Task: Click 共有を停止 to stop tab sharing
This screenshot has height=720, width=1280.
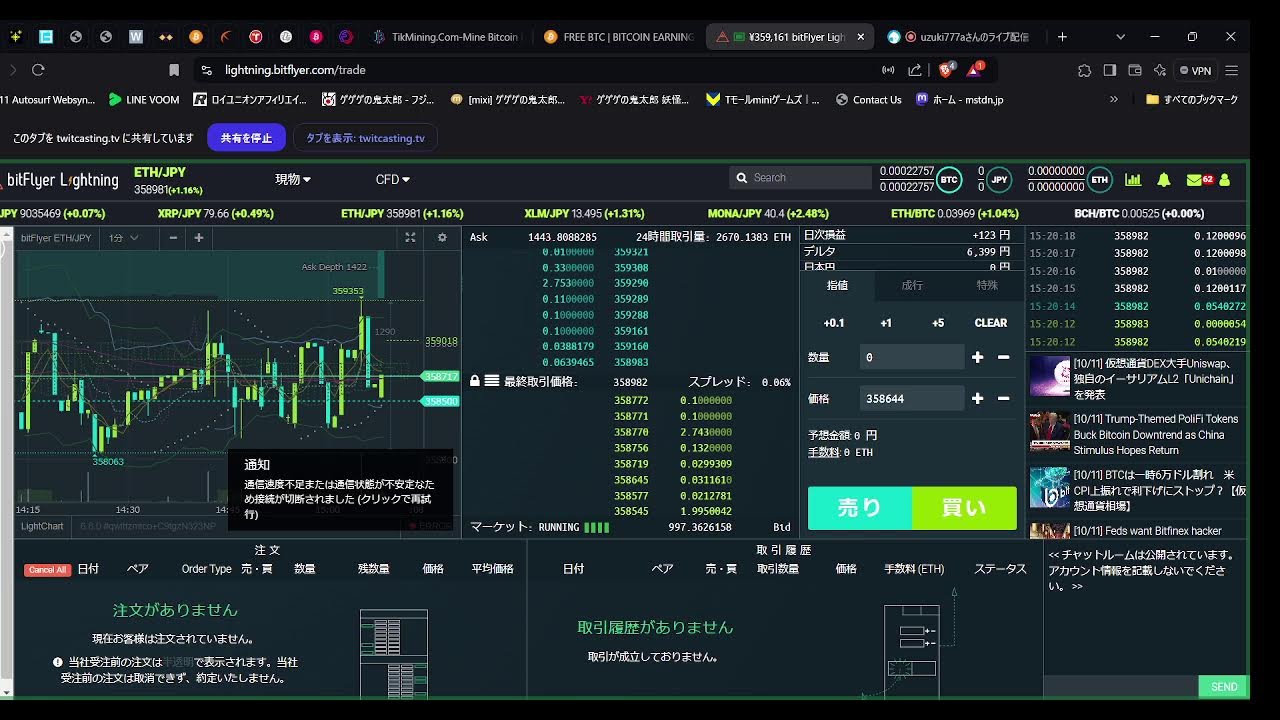Action: pyautogui.click(x=246, y=138)
